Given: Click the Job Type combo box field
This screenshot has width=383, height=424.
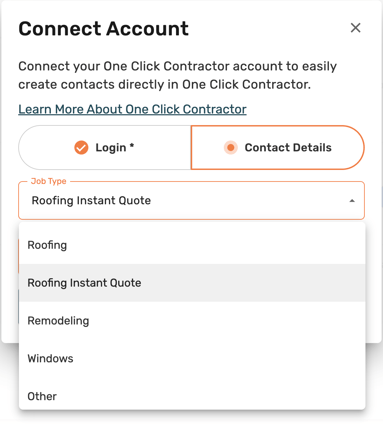Looking at the screenshot, I should coord(191,200).
